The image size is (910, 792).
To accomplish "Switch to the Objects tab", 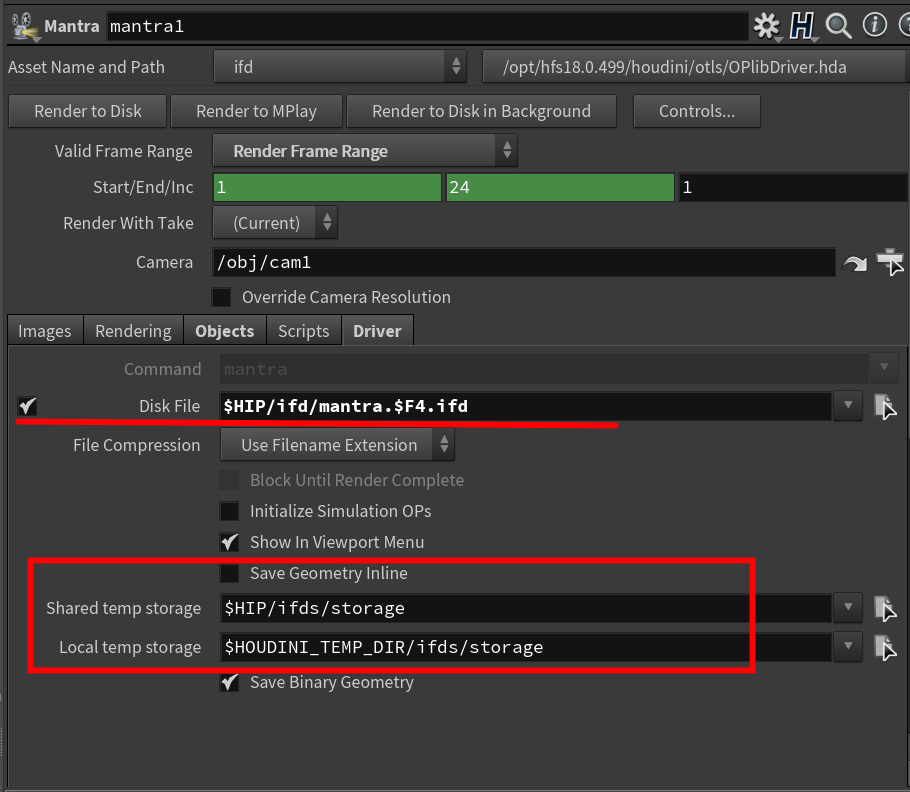I will [225, 331].
